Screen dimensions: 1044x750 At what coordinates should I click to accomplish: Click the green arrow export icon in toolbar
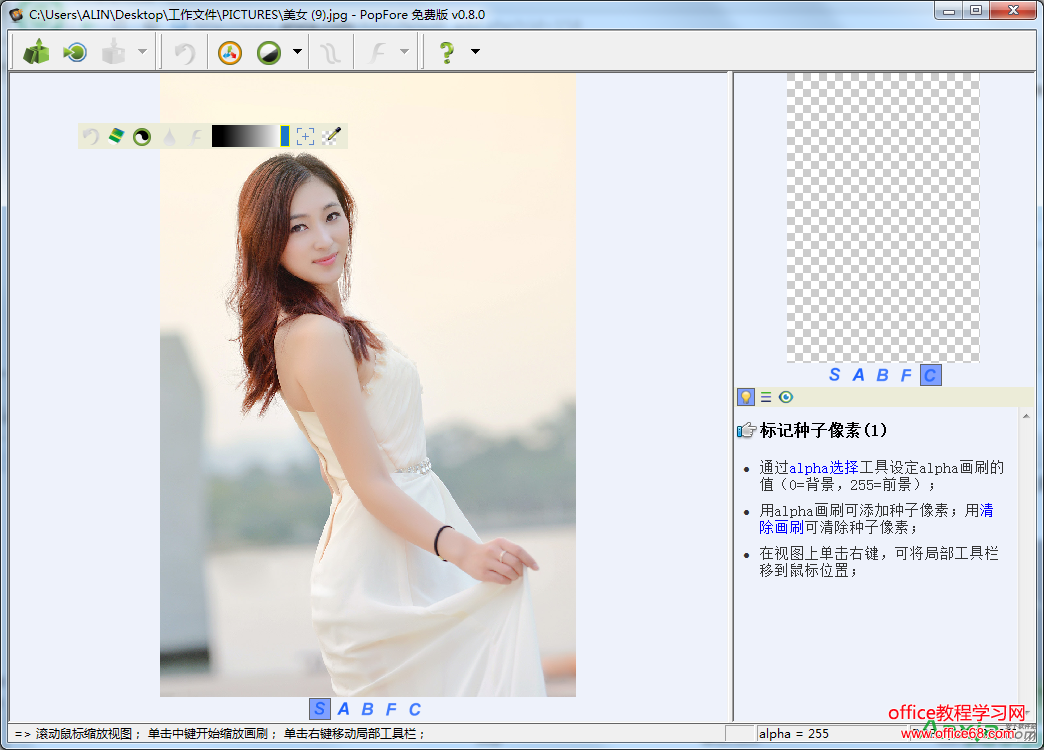click(75, 53)
